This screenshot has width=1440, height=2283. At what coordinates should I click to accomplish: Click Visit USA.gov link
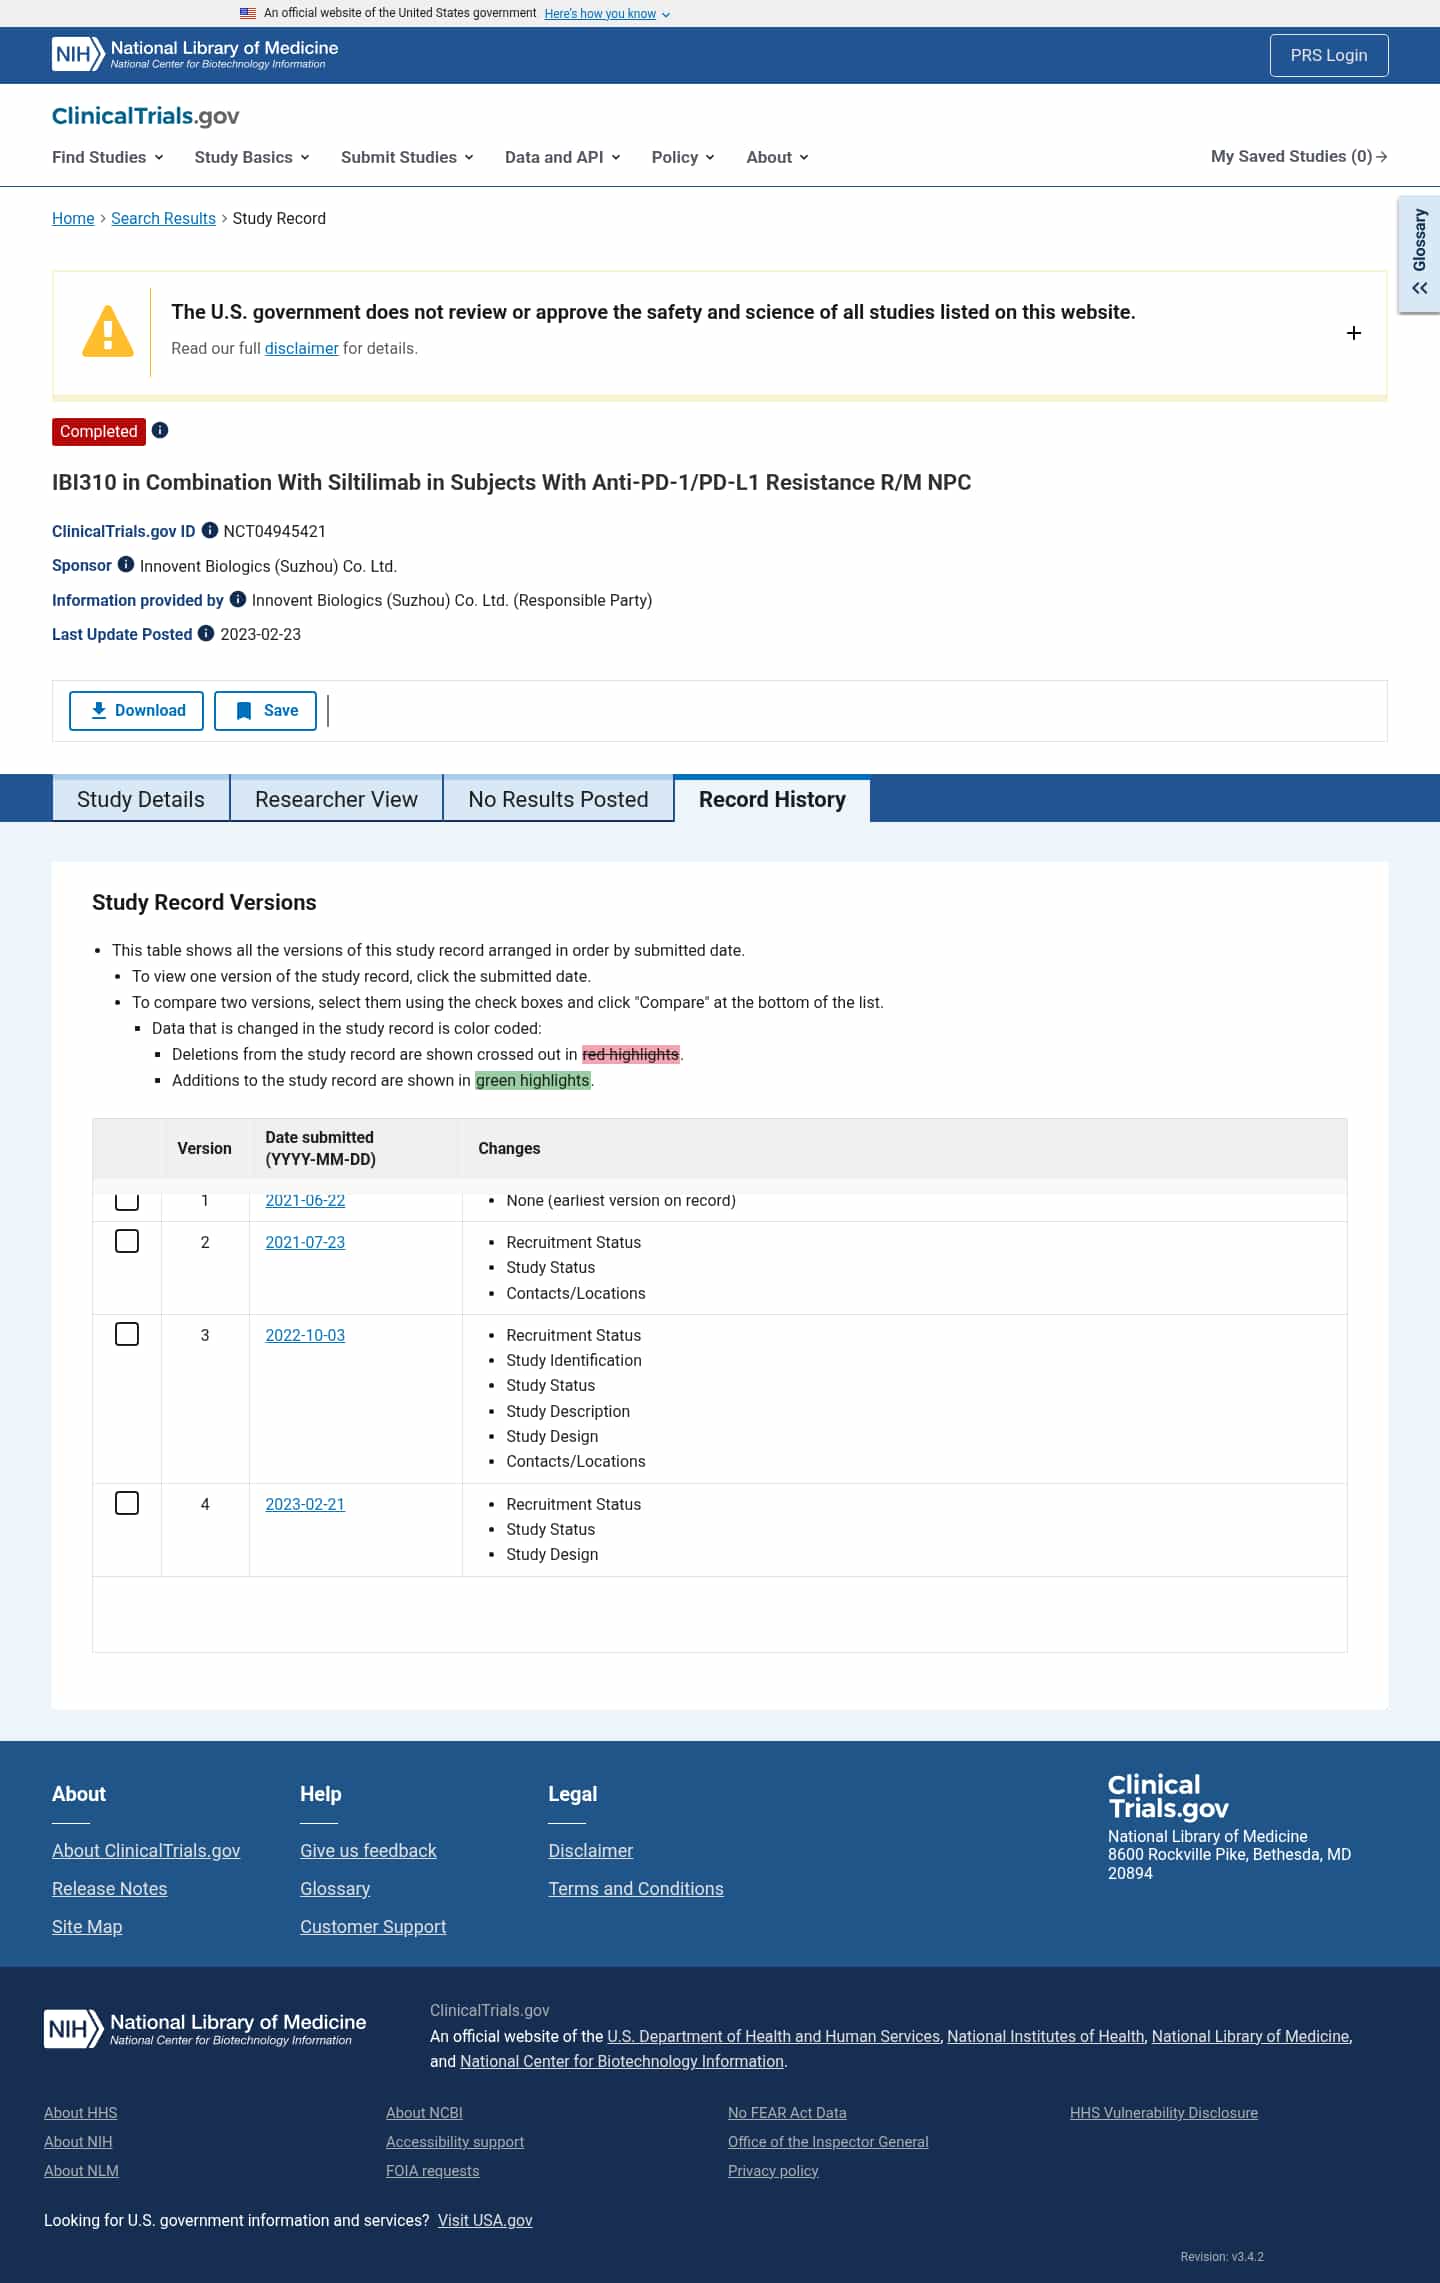(x=485, y=2220)
